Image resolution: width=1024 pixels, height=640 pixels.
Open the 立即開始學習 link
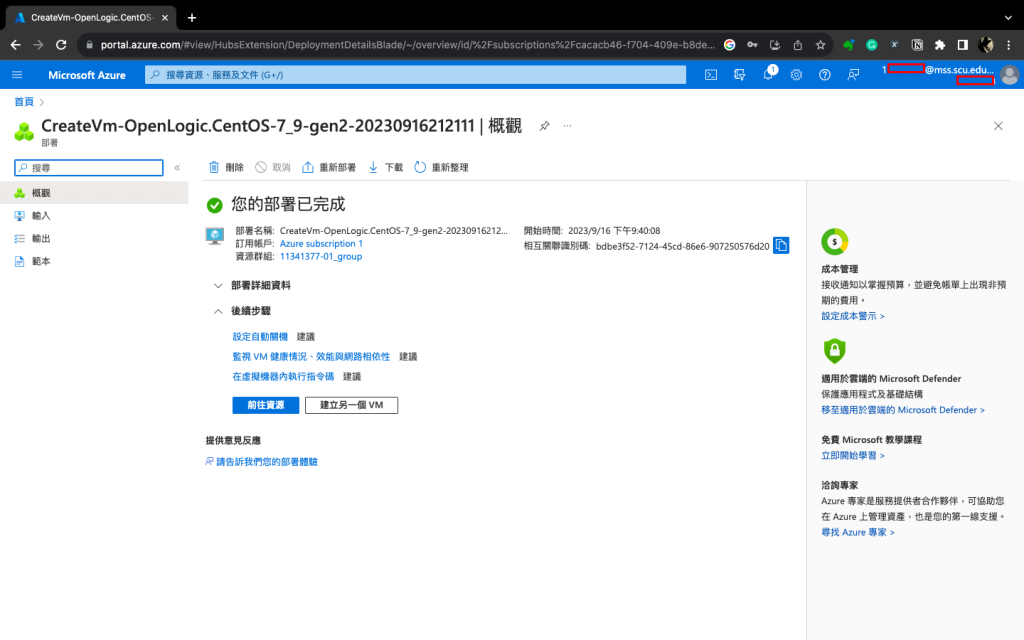click(853, 456)
